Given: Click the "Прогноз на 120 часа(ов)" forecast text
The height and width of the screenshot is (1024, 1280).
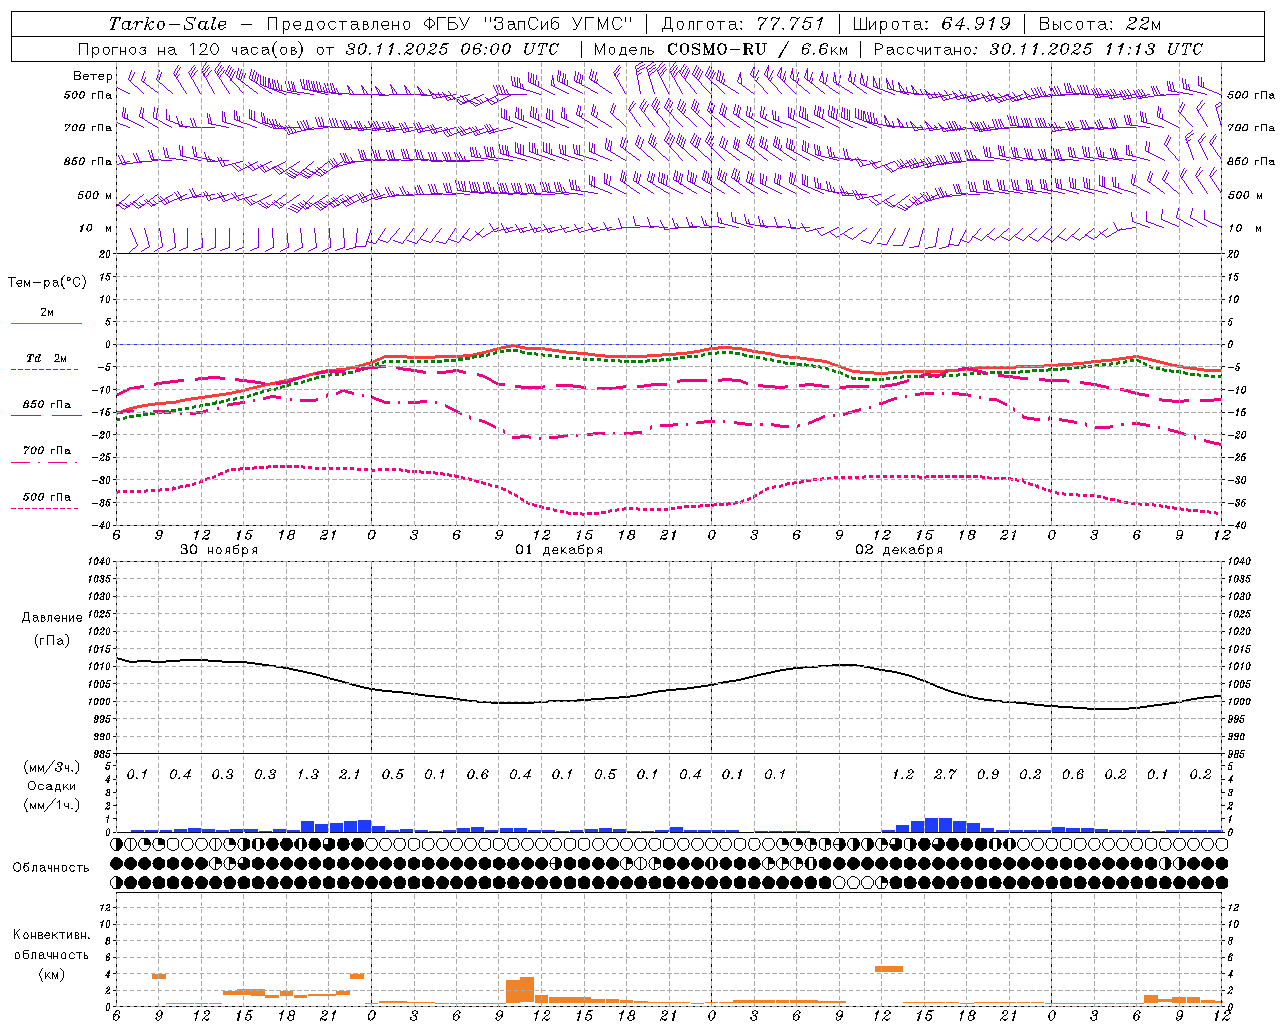Looking at the screenshot, I should (x=193, y=49).
